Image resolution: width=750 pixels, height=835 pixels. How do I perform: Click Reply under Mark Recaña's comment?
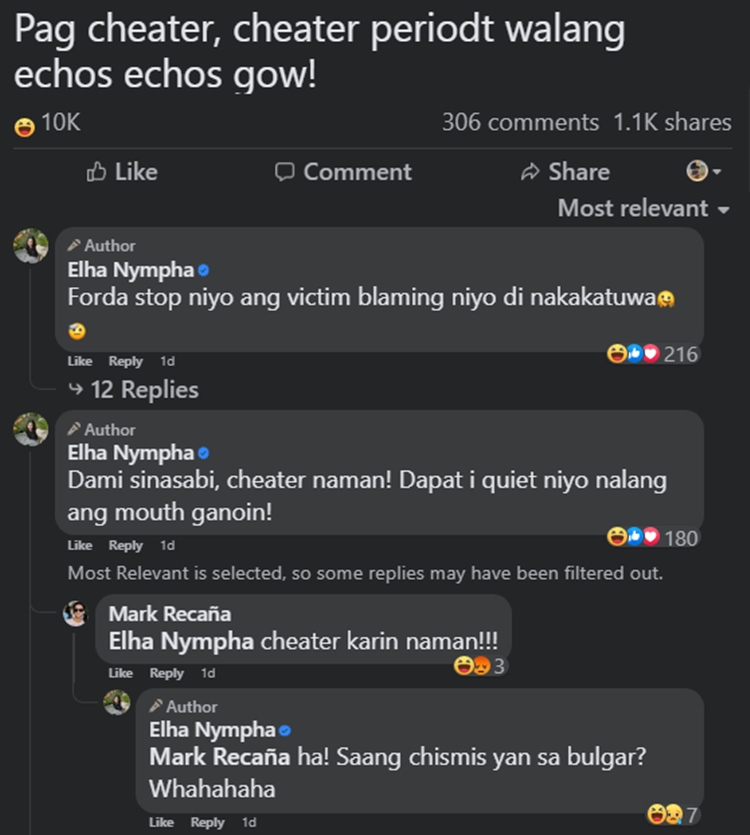[x=167, y=673]
